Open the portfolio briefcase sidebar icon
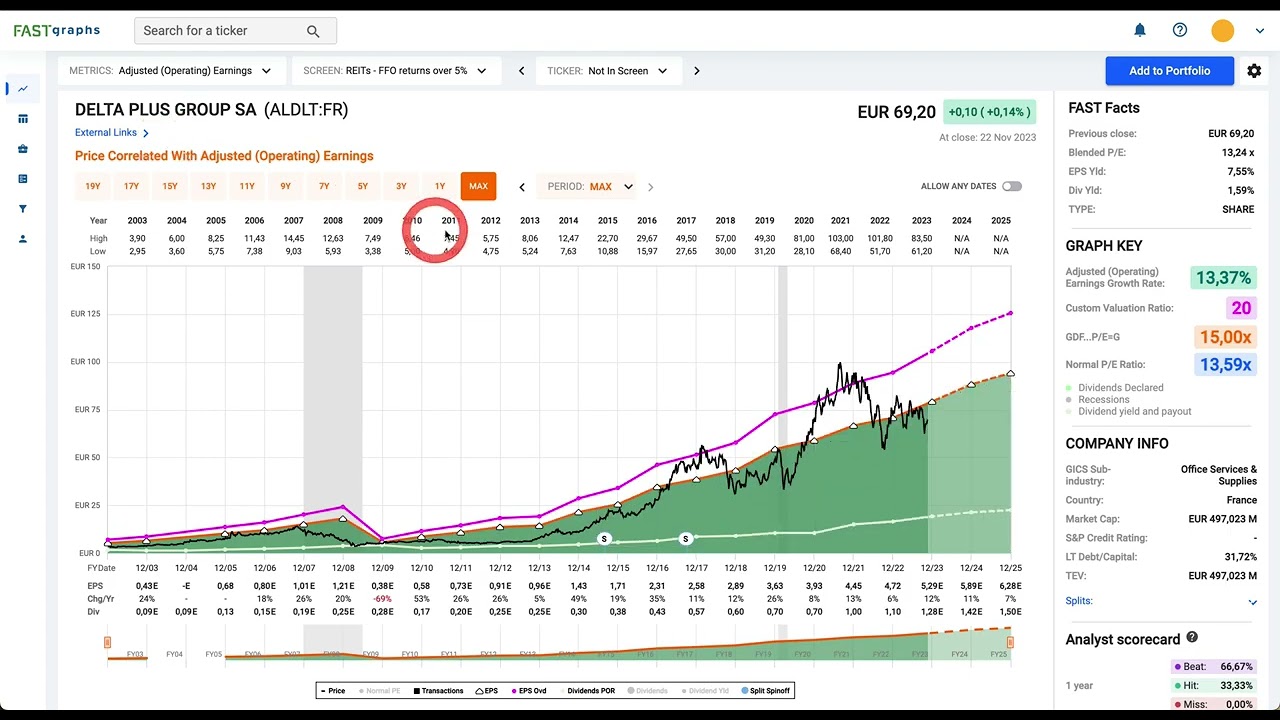This screenshot has width=1280, height=720. pos(23,149)
